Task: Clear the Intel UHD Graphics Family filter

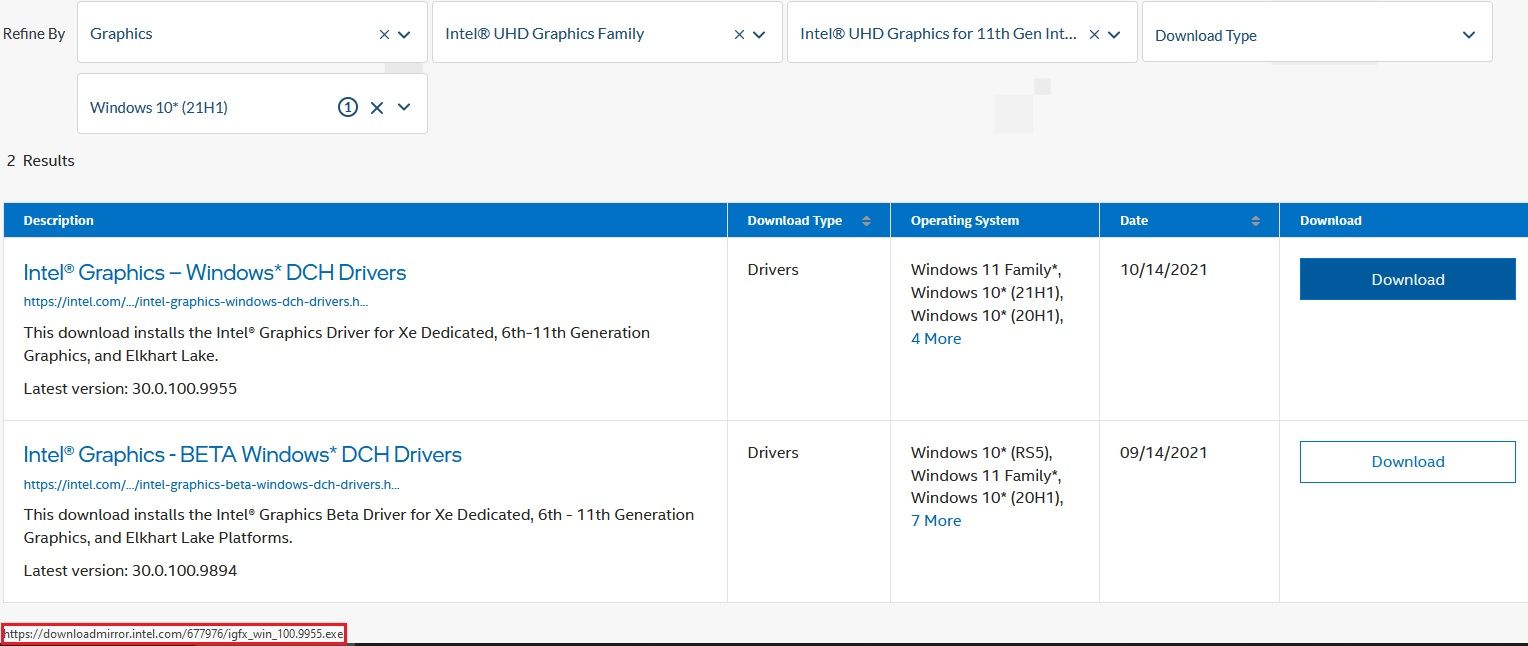Action: click(x=739, y=33)
